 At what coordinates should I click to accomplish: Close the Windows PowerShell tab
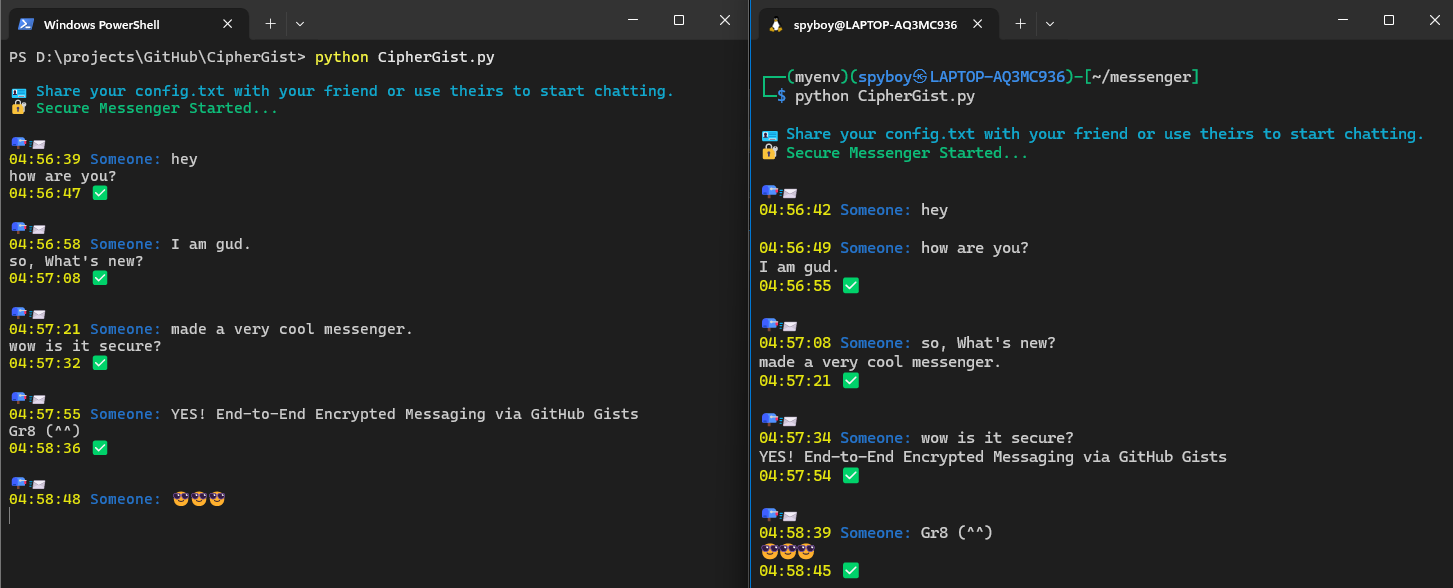228,24
